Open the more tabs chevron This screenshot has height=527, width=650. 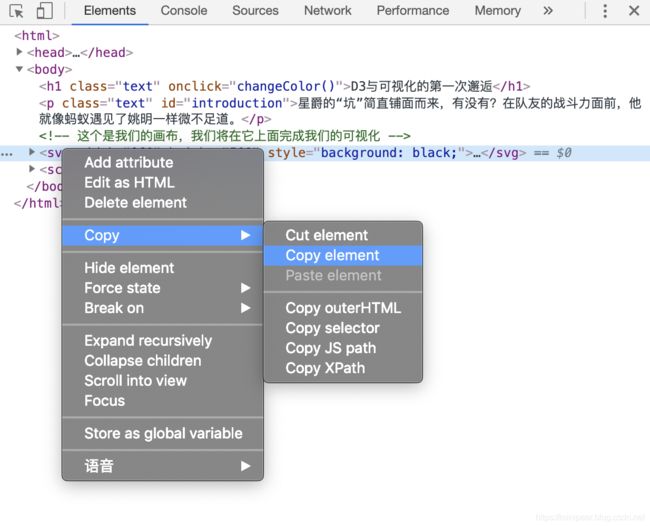(x=548, y=11)
